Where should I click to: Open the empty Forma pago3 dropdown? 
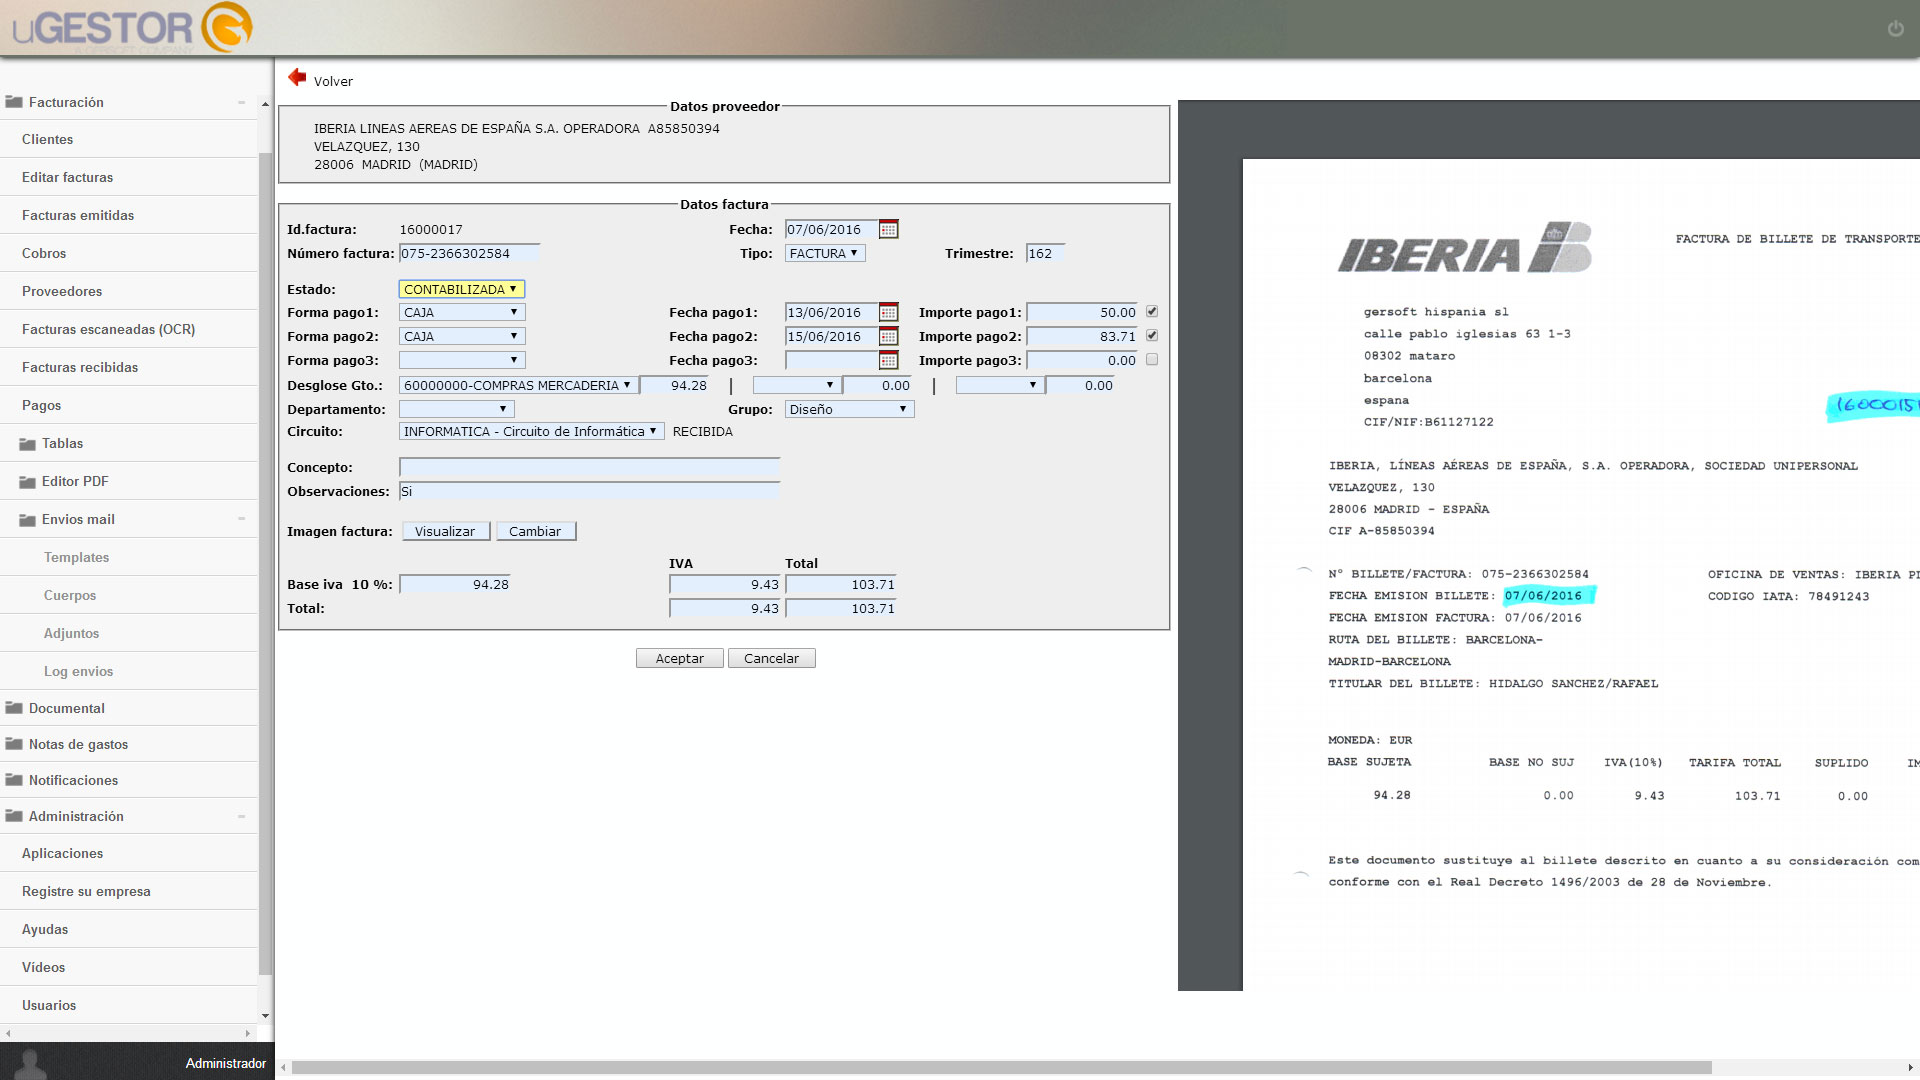coord(461,360)
